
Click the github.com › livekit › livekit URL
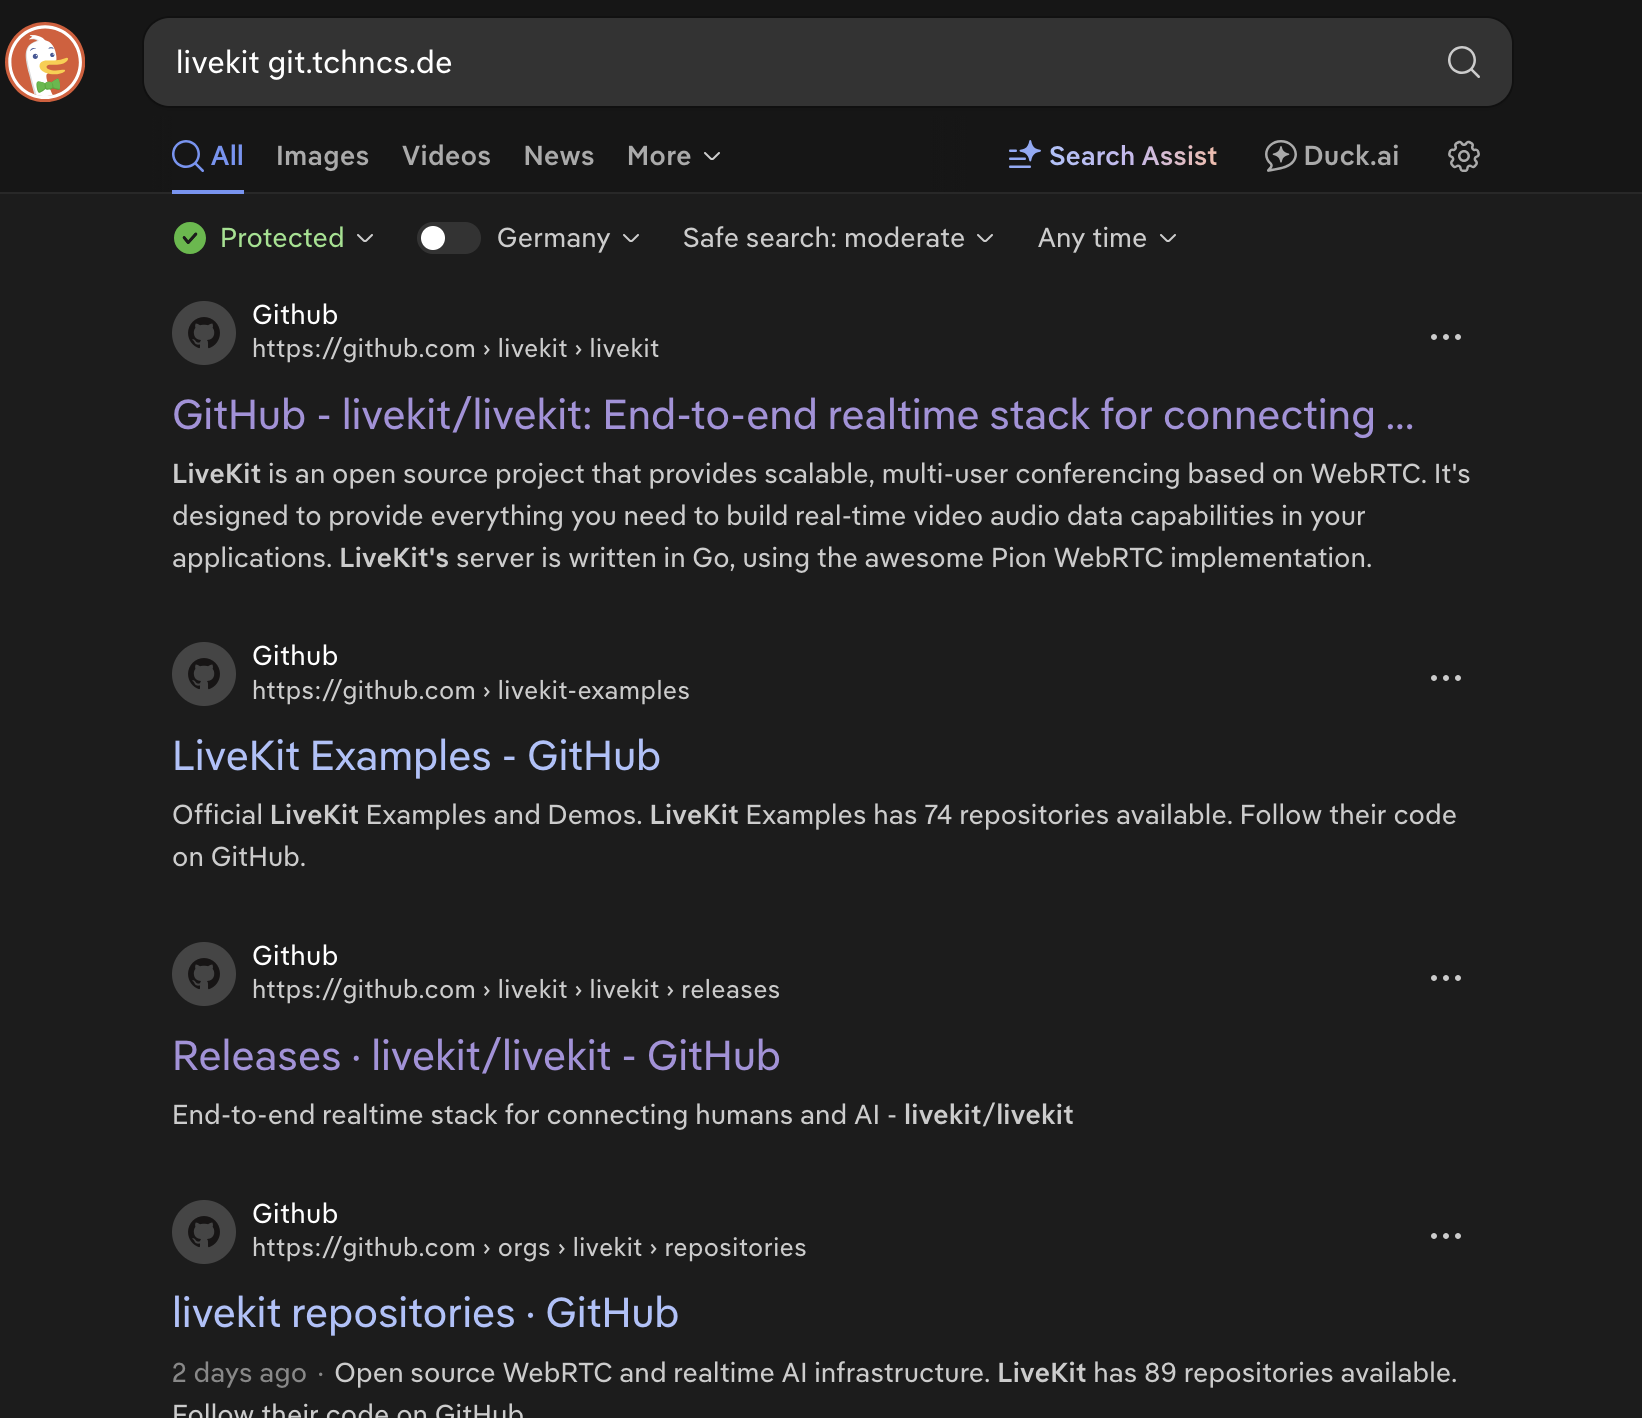(x=455, y=349)
